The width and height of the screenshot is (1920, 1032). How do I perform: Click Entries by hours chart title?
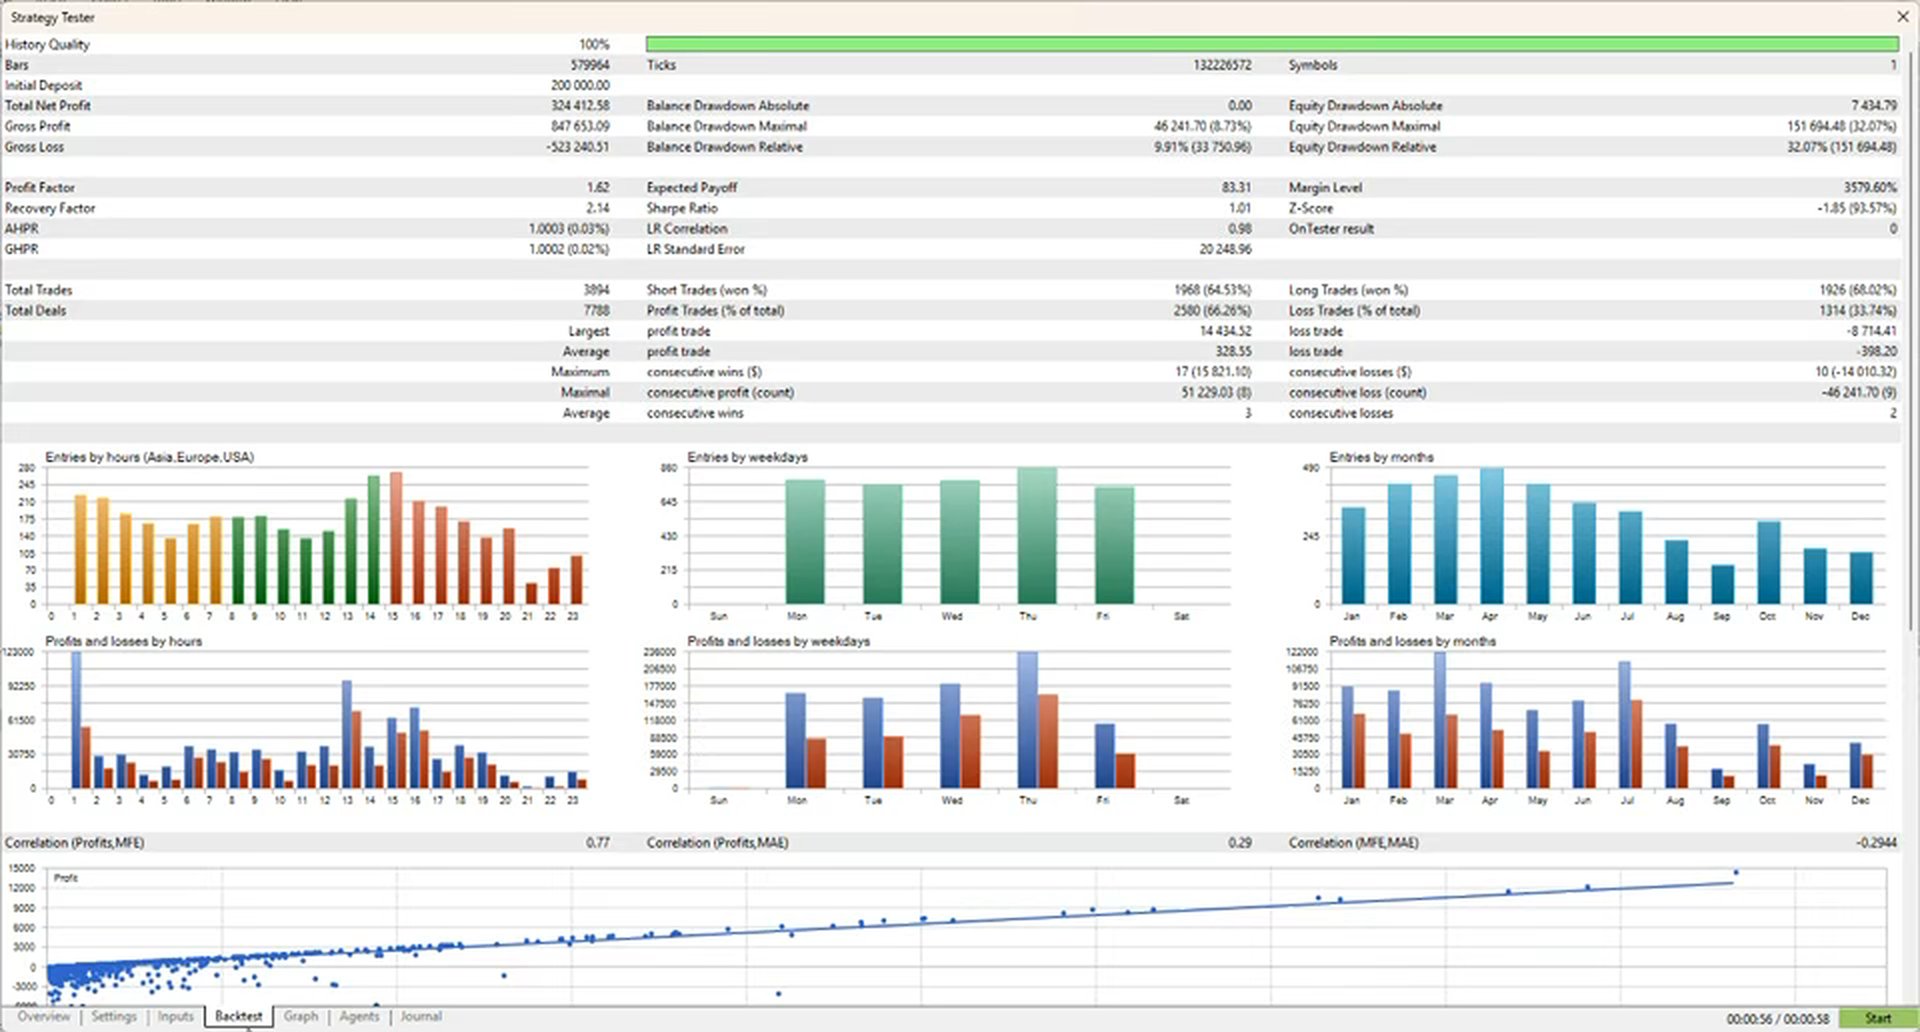[149, 457]
